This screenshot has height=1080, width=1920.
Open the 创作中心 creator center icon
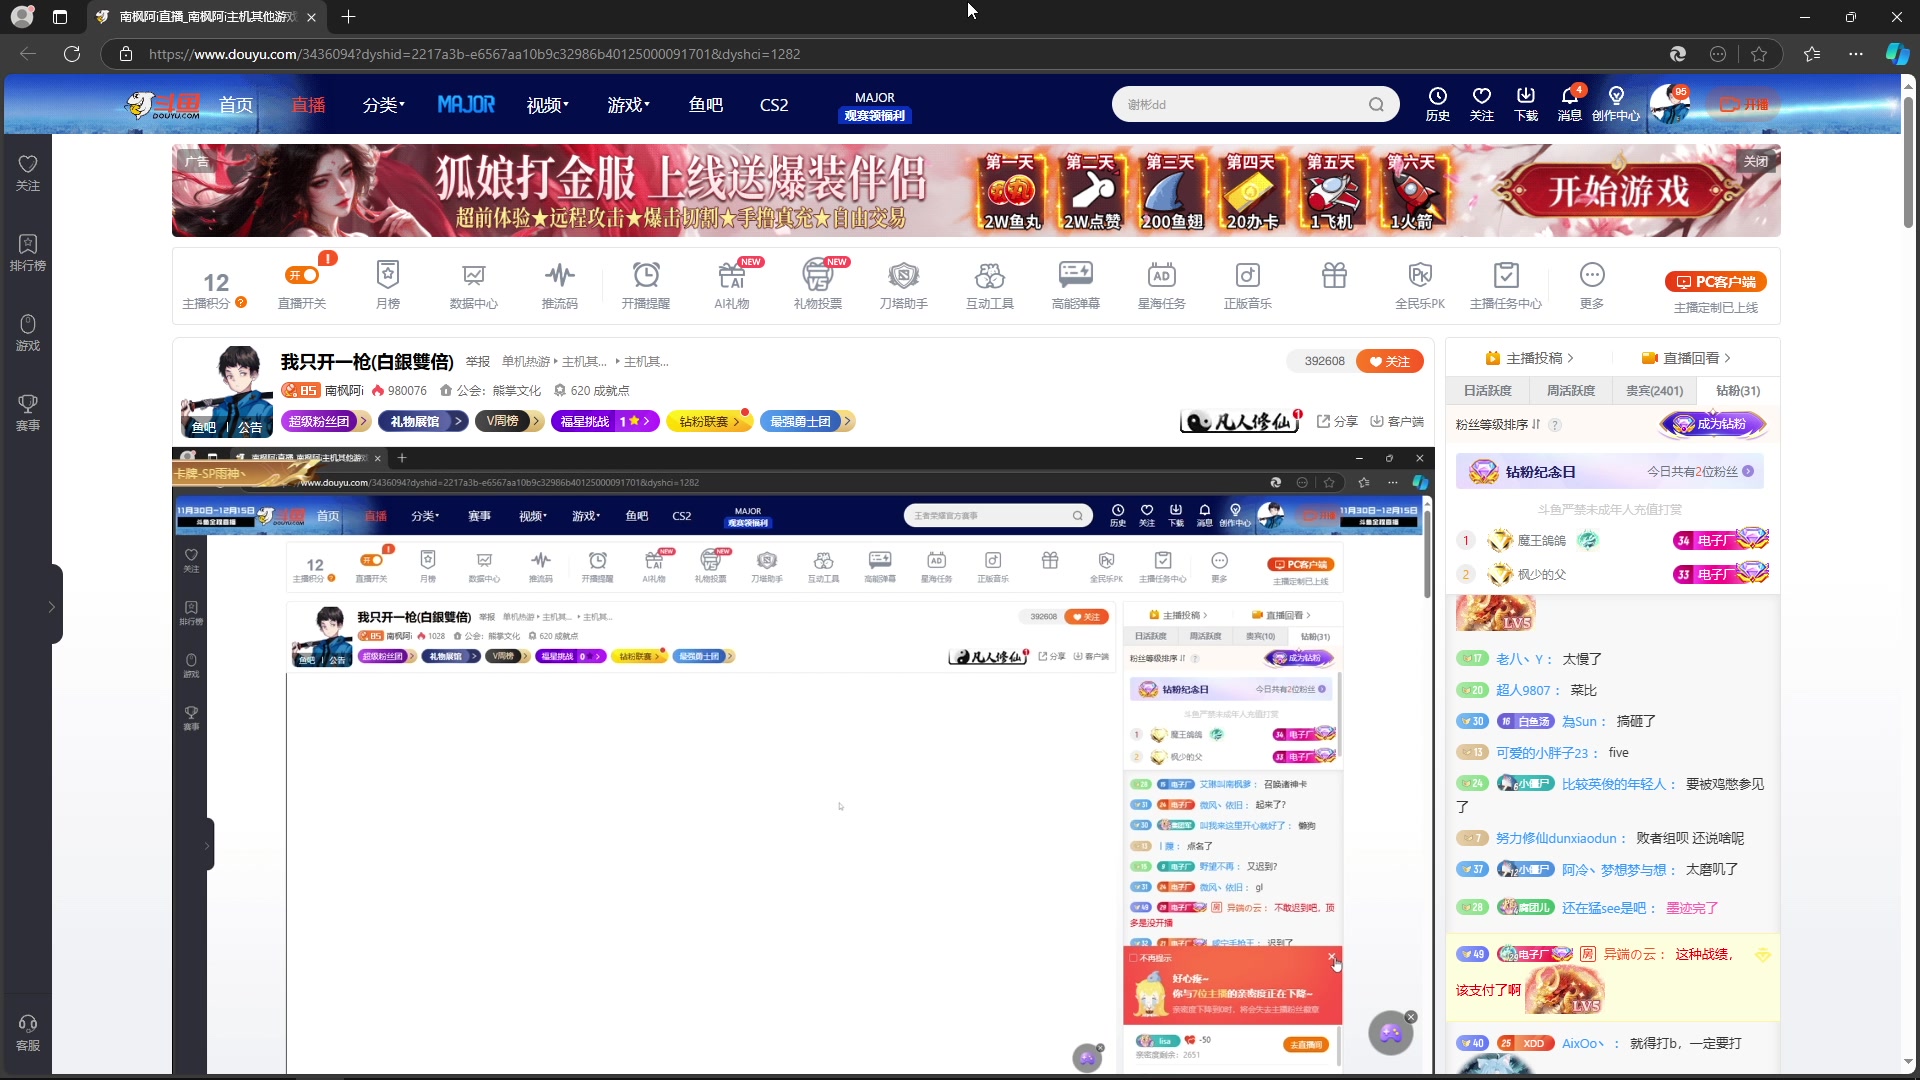pyautogui.click(x=1616, y=104)
